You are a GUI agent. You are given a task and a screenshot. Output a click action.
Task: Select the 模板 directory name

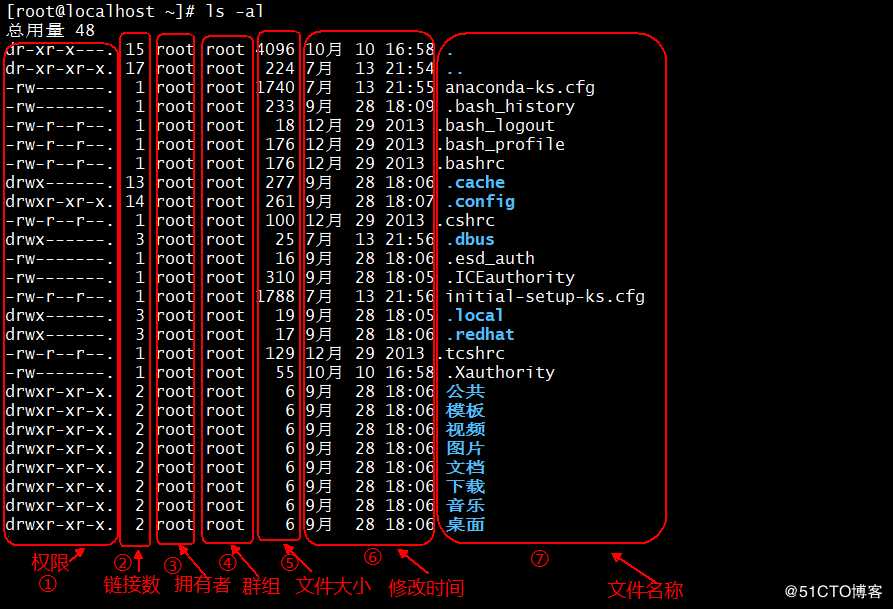[465, 410]
